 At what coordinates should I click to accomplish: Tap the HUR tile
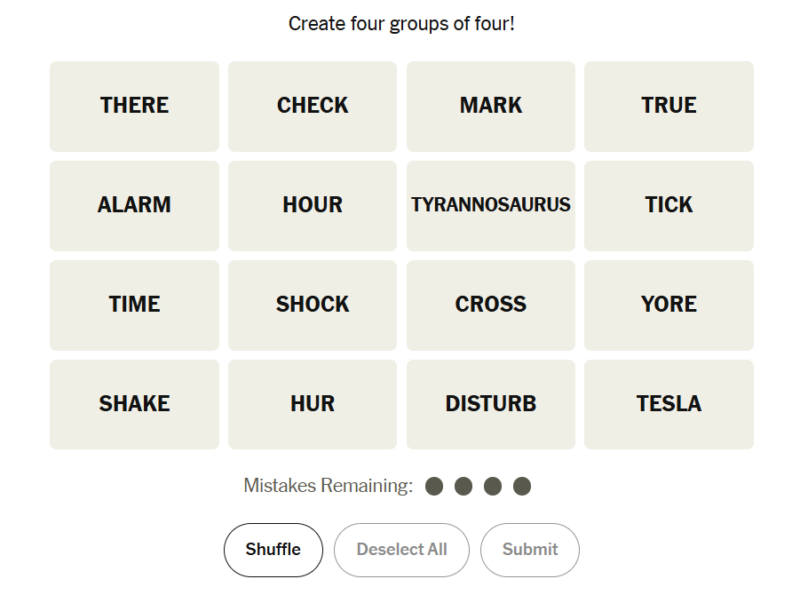pyautogui.click(x=312, y=404)
